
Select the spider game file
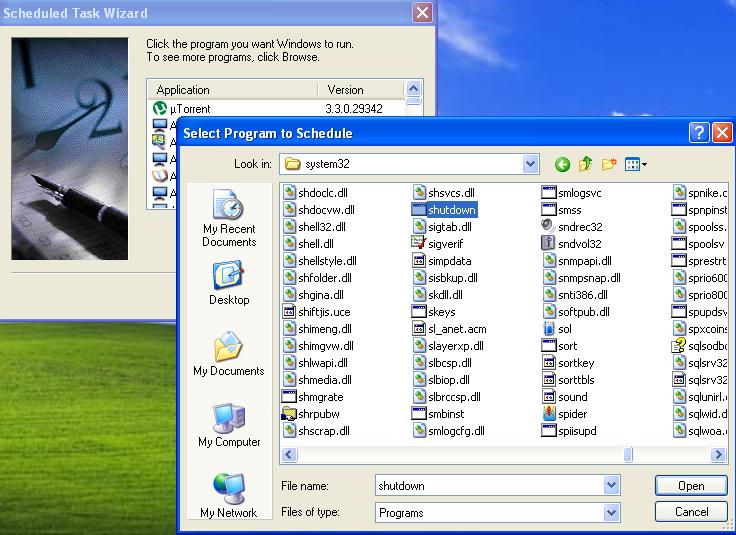tap(564, 414)
